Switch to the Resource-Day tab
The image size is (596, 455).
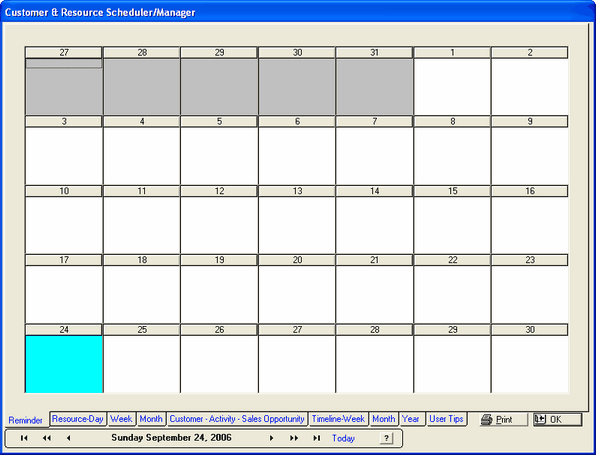click(78, 419)
